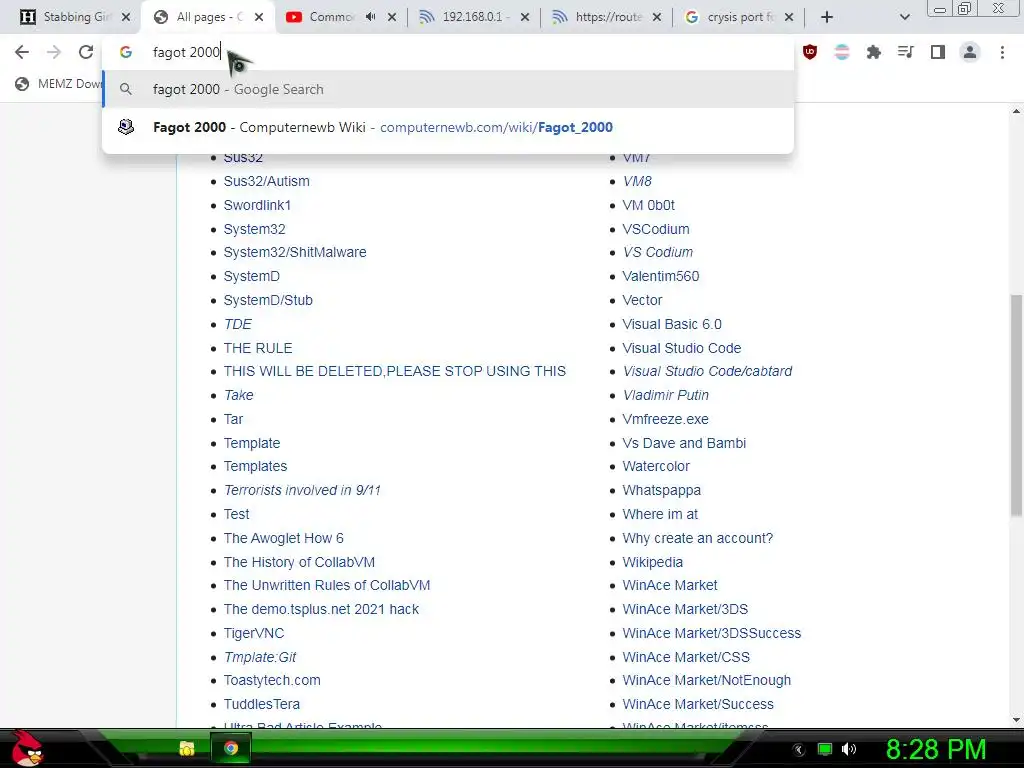
Task: Open the WinAce Market/3DSSuccess link
Action: pyautogui.click(x=711, y=633)
